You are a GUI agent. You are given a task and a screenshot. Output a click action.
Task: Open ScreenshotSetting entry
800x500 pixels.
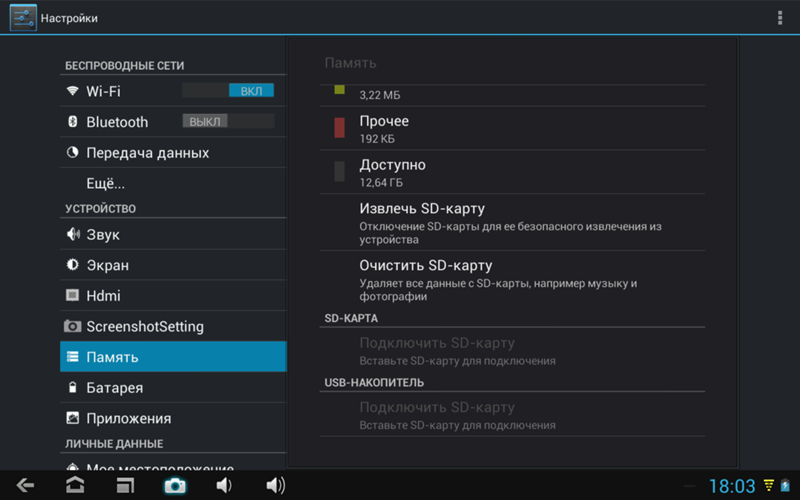click(173, 326)
